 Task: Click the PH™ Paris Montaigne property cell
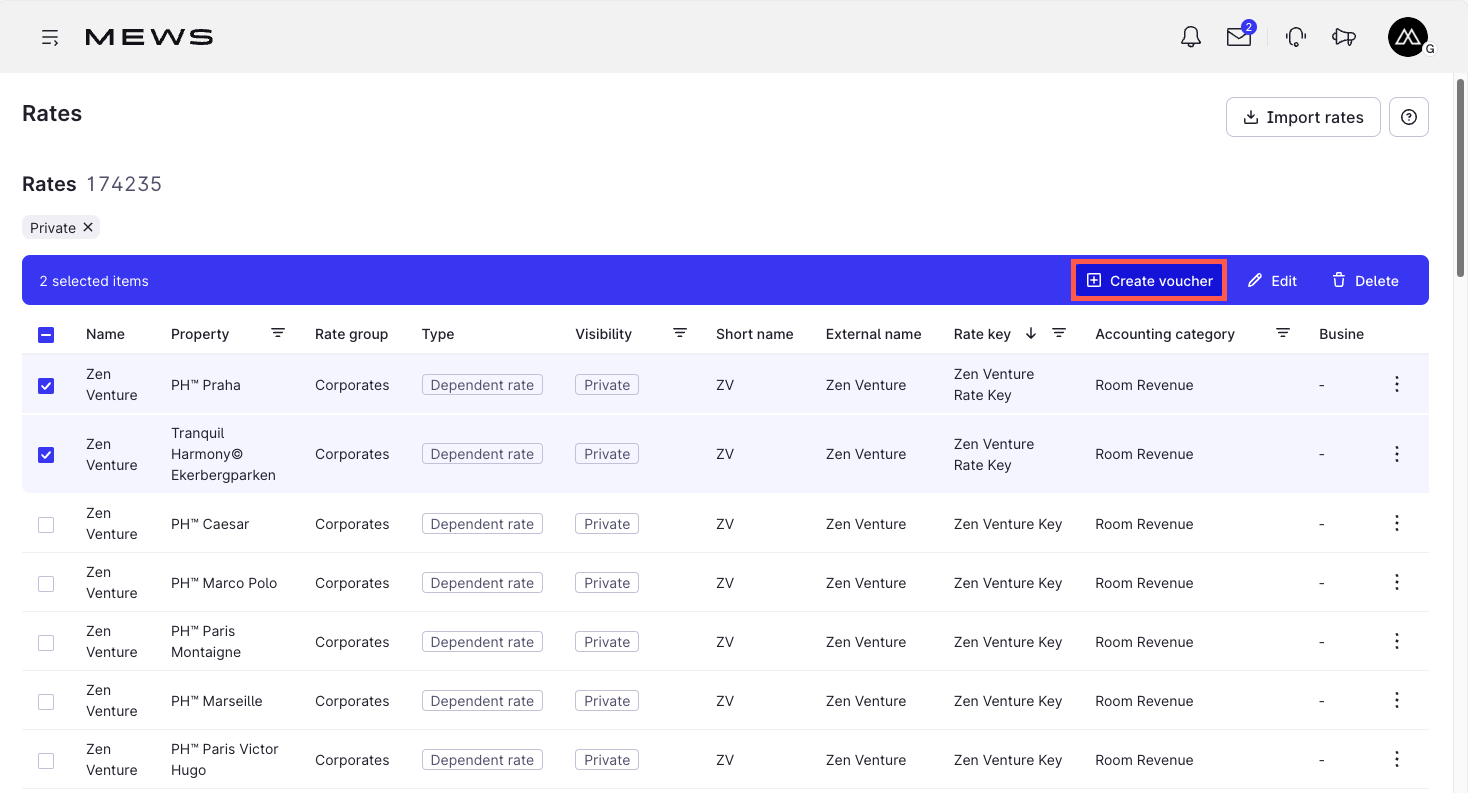[x=206, y=642]
